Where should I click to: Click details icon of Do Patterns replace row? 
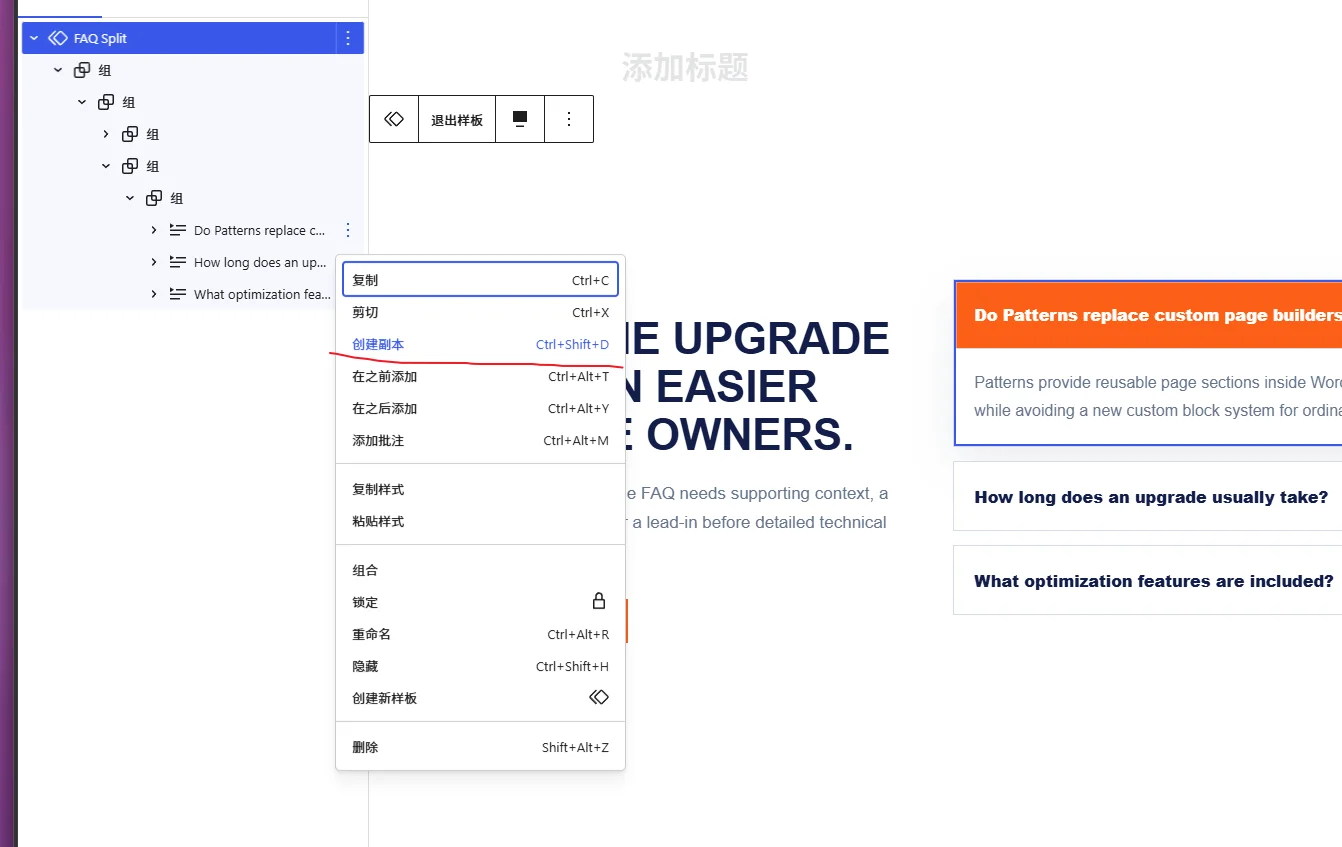pos(178,230)
